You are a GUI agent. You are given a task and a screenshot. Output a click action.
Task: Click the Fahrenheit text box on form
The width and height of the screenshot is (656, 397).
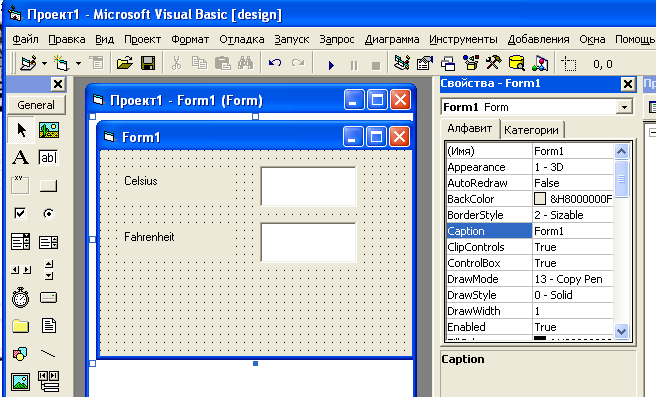pos(308,243)
